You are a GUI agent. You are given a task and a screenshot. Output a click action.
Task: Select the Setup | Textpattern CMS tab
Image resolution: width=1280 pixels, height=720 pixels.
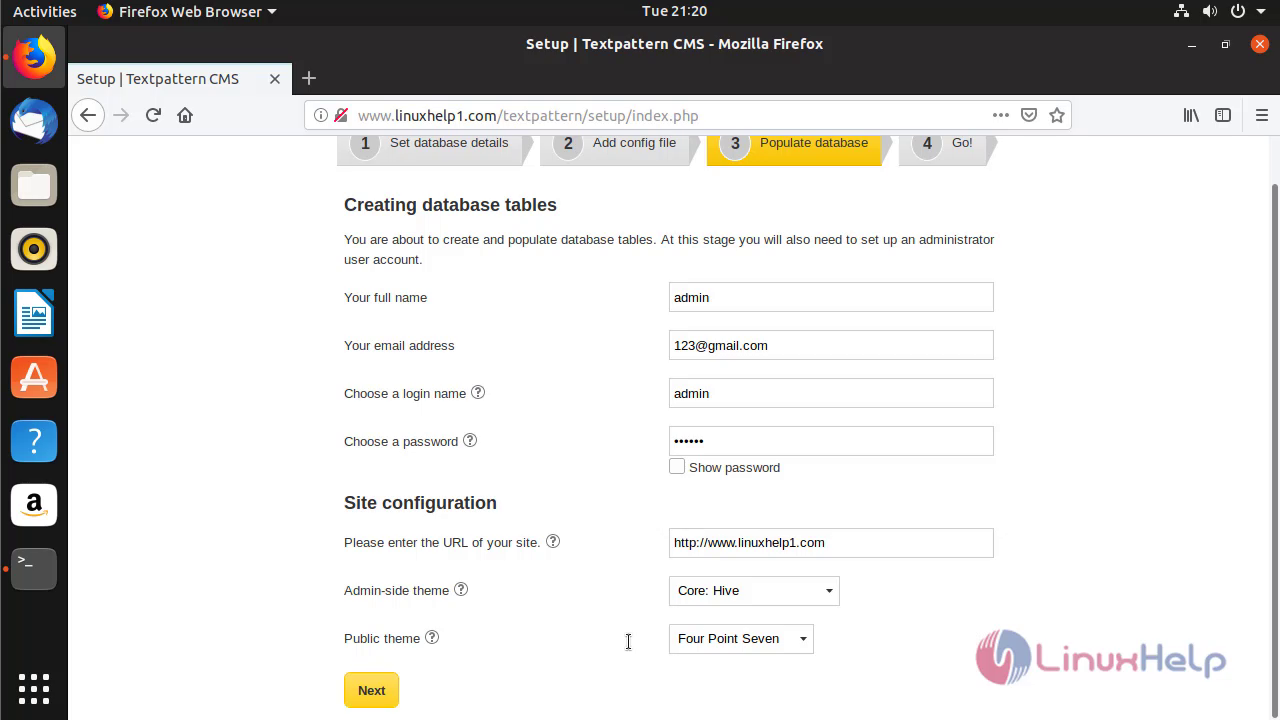click(178, 79)
